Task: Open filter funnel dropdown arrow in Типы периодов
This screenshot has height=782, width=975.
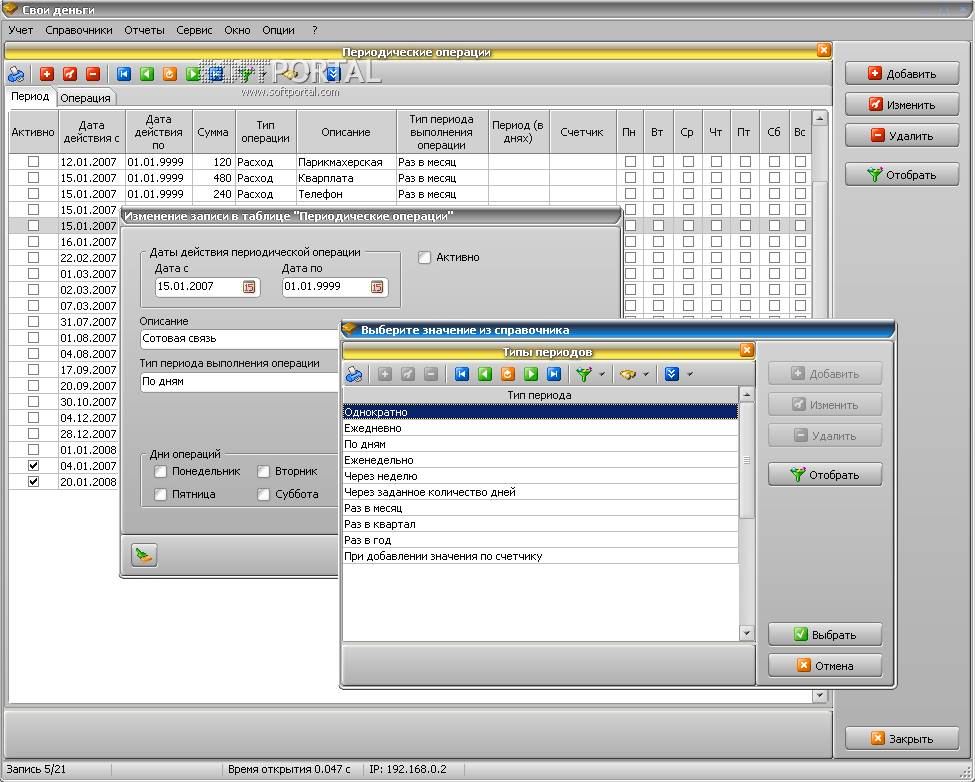Action: coord(602,375)
